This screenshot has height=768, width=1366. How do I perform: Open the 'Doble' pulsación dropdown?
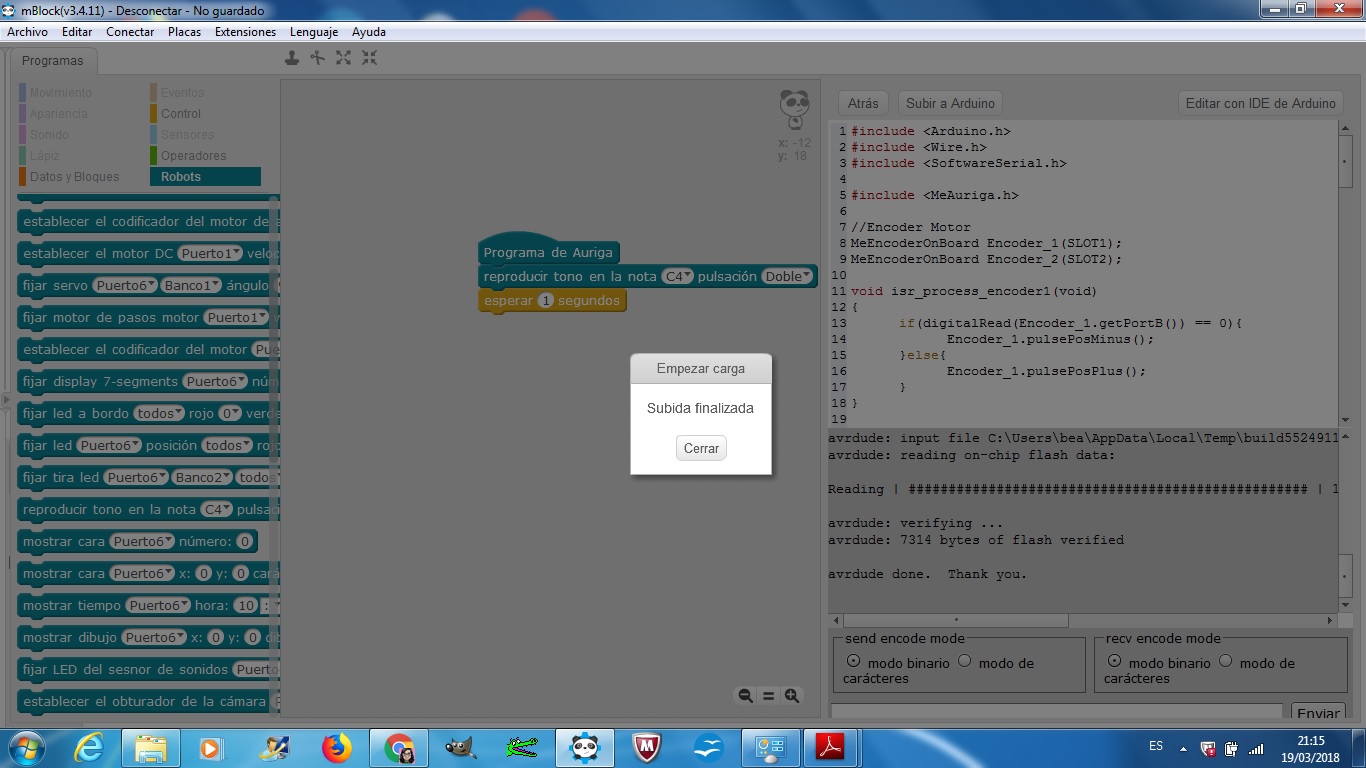788,277
